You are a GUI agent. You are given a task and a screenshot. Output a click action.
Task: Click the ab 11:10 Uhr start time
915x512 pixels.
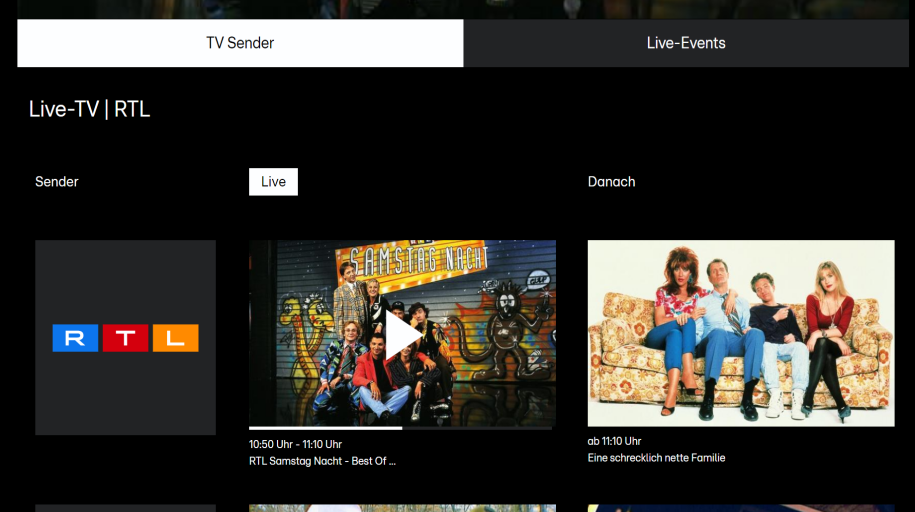click(614, 441)
